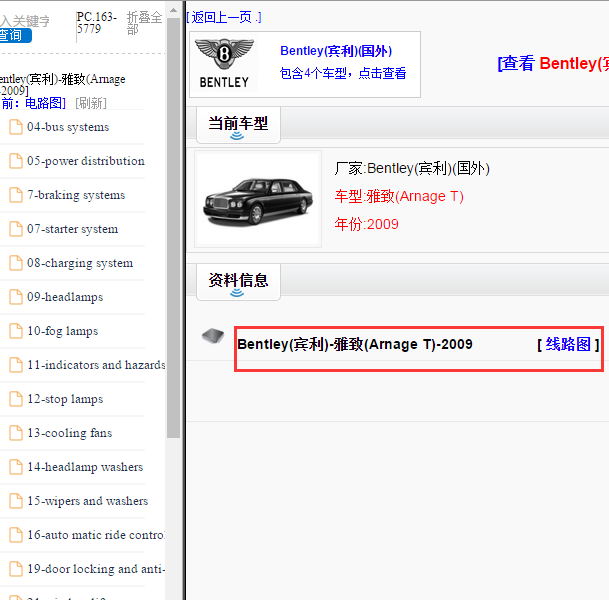Image resolution: width=609 pixels, height=600 pixels.
Task: Click the gray chip icon beside data entry
Action: tap(213, 336)
